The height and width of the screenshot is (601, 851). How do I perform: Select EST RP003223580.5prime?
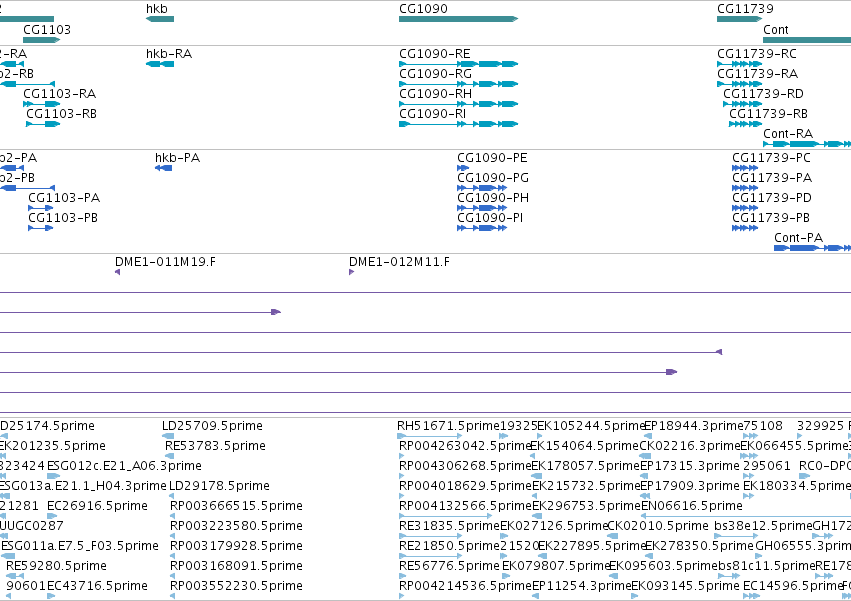173,536
